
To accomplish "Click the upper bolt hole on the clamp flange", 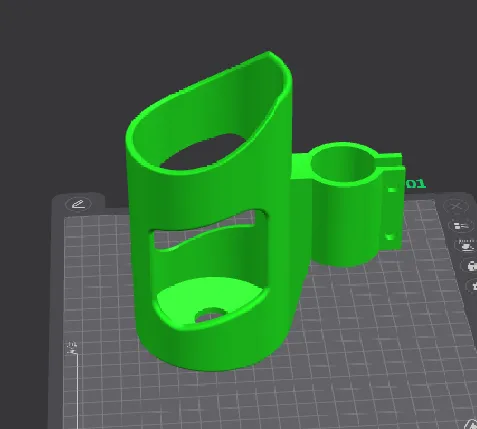I will [392, 190].
